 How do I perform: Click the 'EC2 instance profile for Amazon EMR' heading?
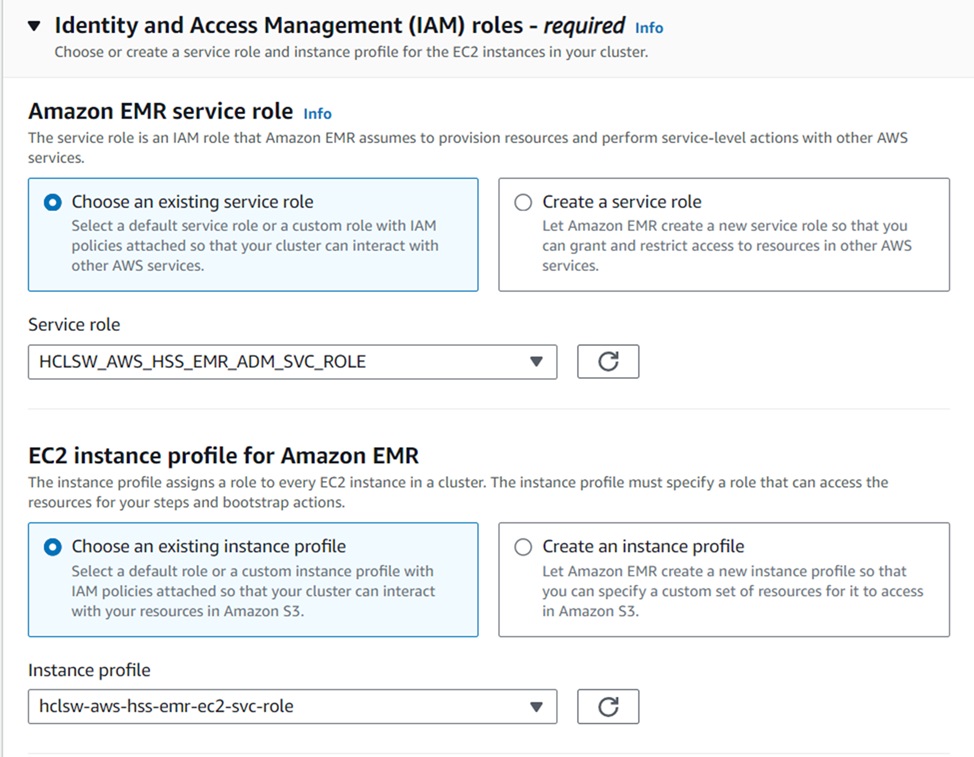coord(223,456)
